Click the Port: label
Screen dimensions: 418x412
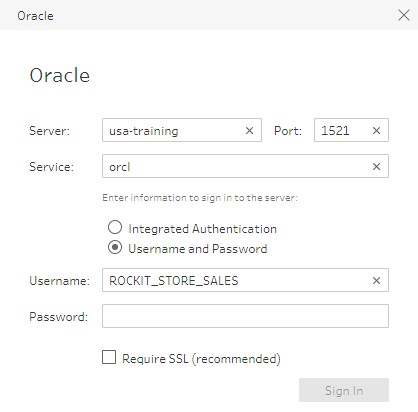[288, 131]
